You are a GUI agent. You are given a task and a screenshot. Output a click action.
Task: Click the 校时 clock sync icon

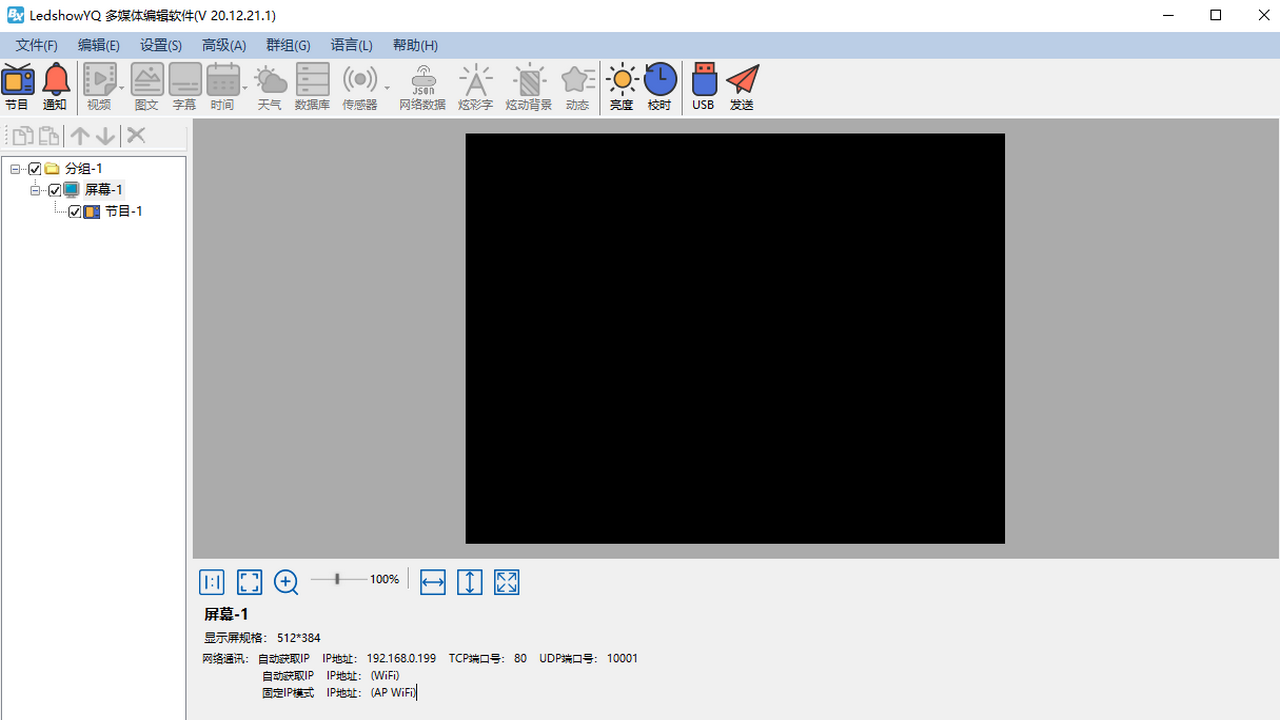point(659,86)
